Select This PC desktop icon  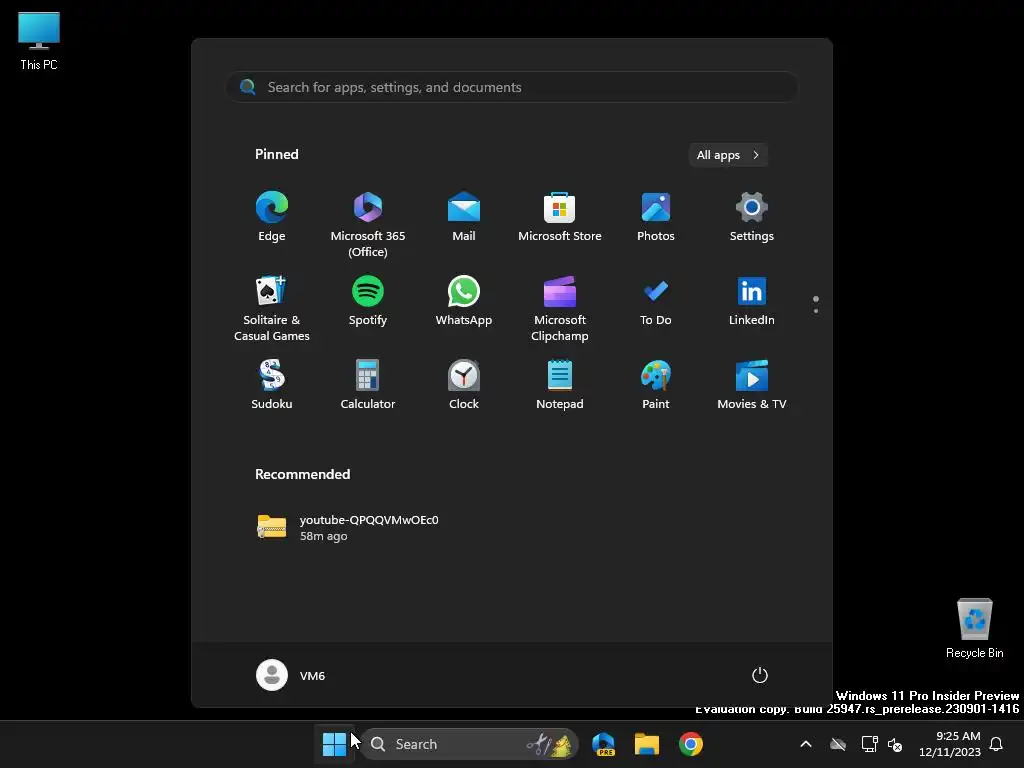[x=39, y=41]
